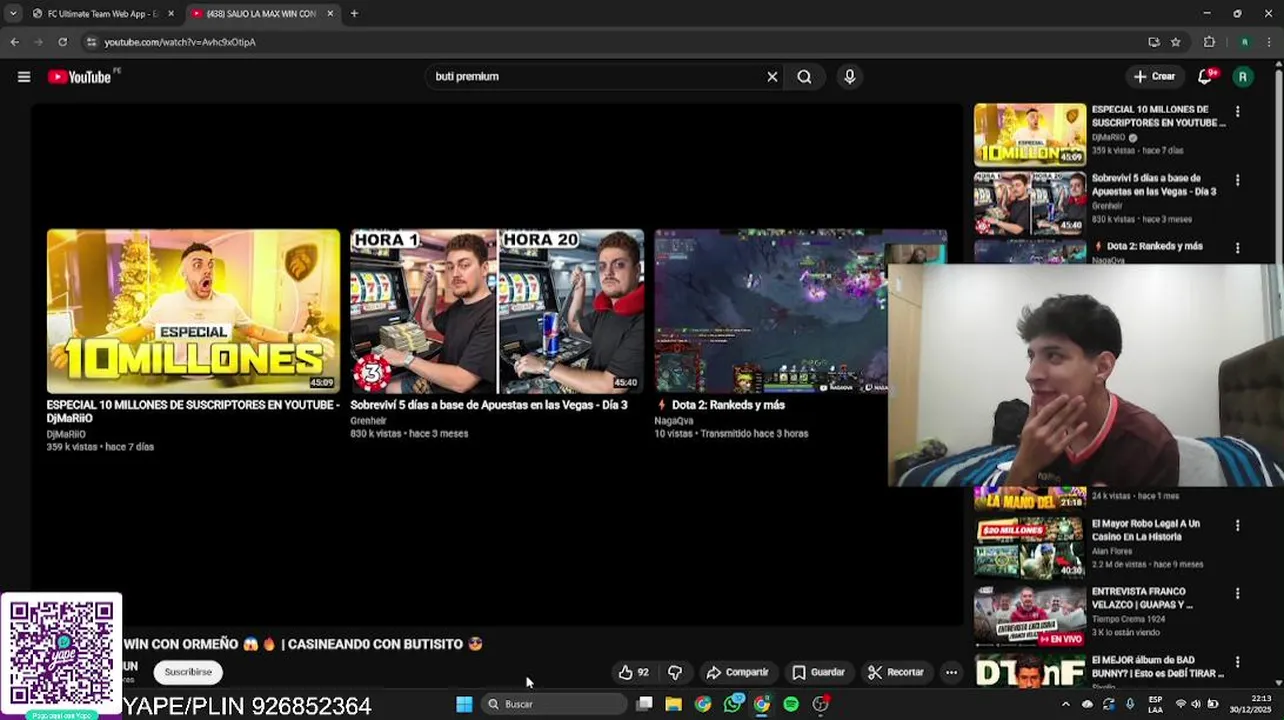Open Spotify from the taskbar
Screen dimensions: 1284x720
point(791,704)
